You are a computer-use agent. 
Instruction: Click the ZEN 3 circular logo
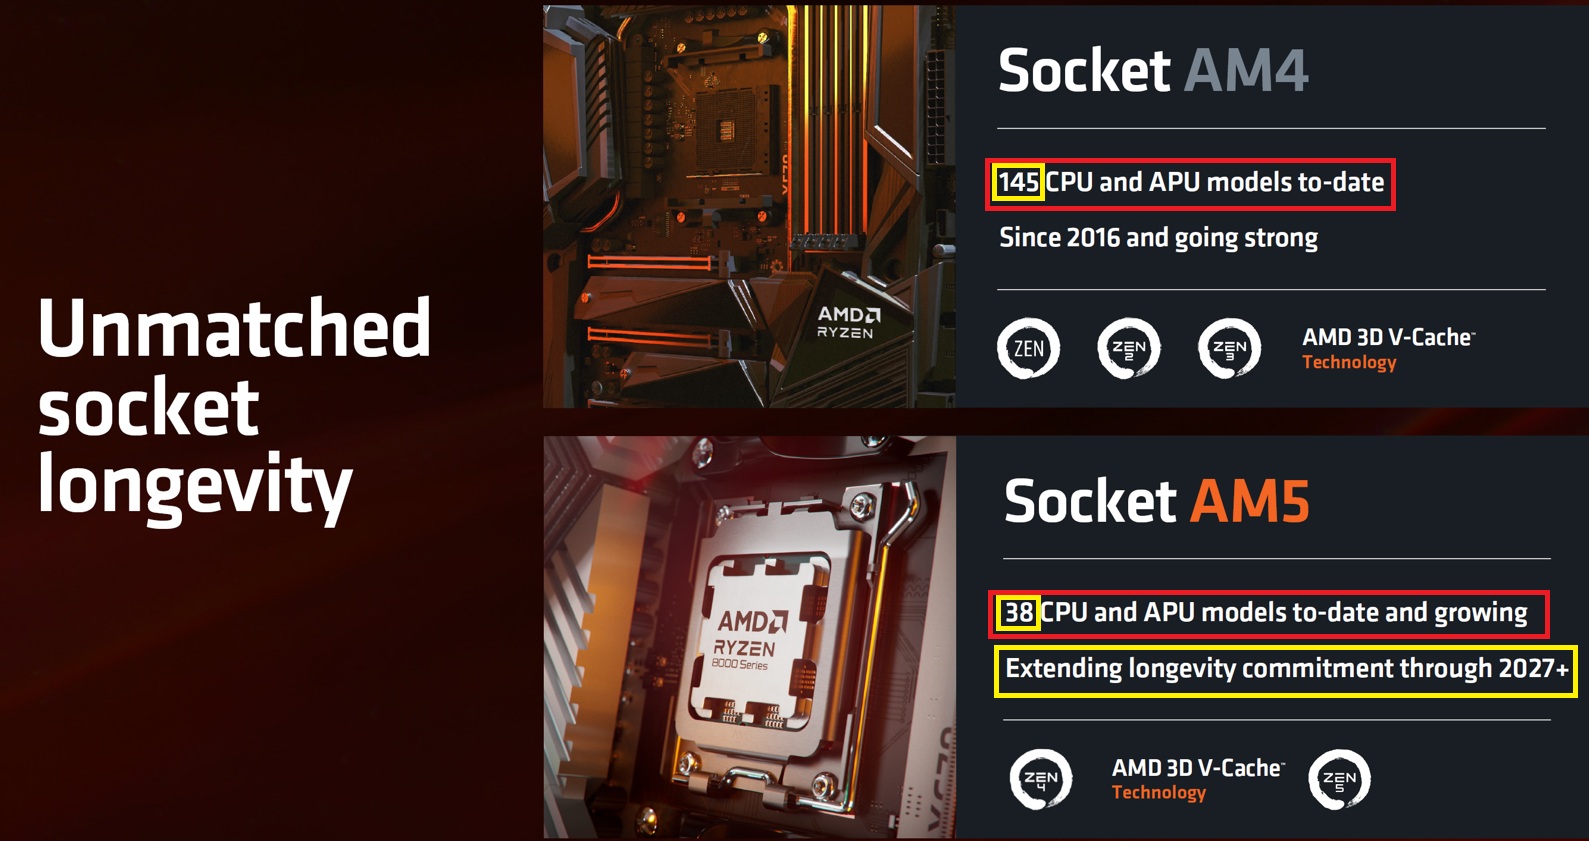click(1229, 348)
